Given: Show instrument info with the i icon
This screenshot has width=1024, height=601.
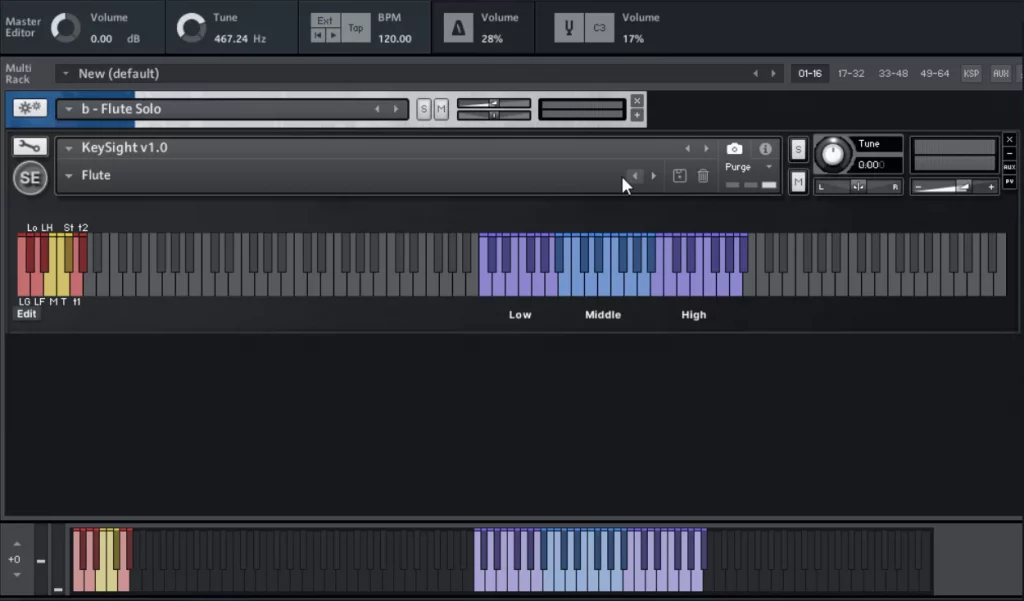Looking at the screenshot, I should coord(765,149).
